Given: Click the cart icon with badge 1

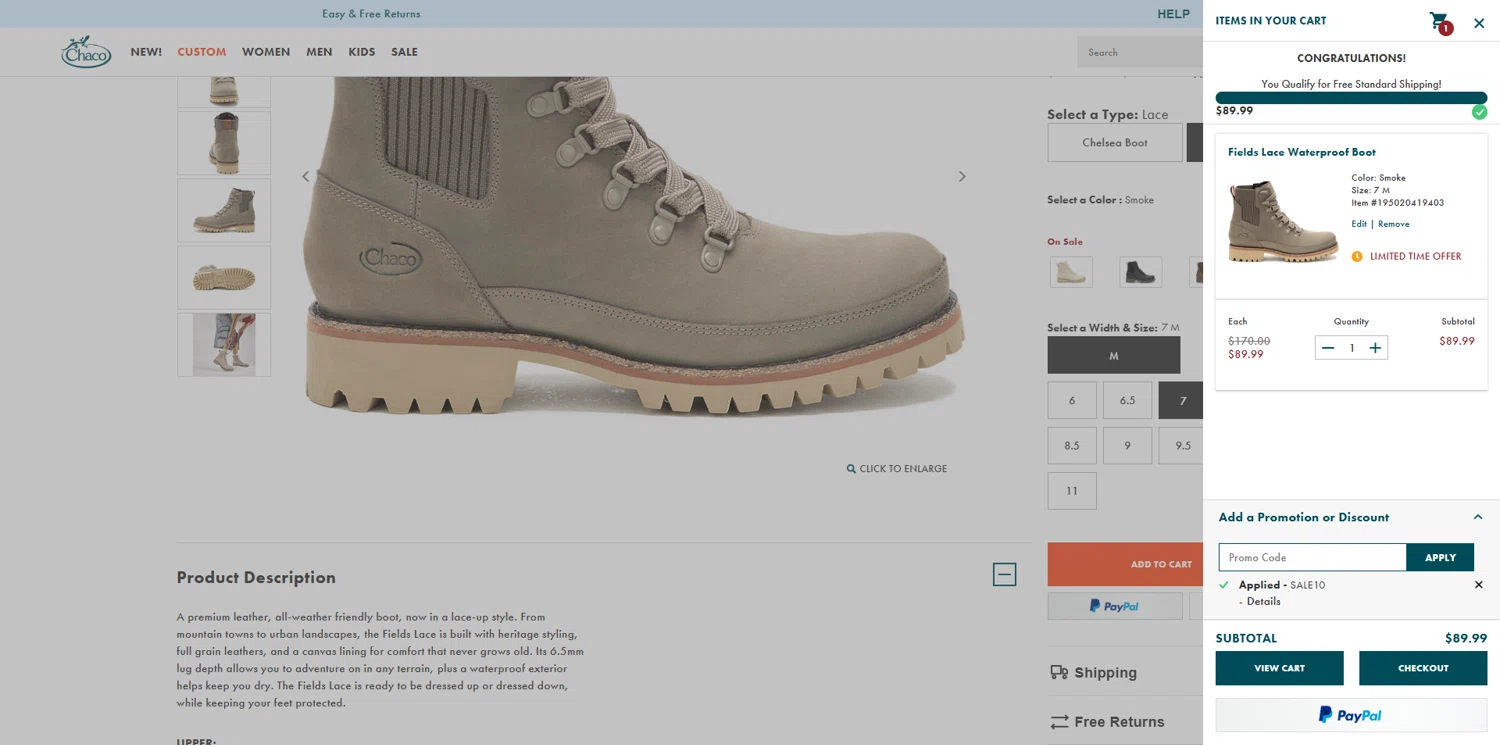Looking at the screenshot, I should pos(1440,21).
